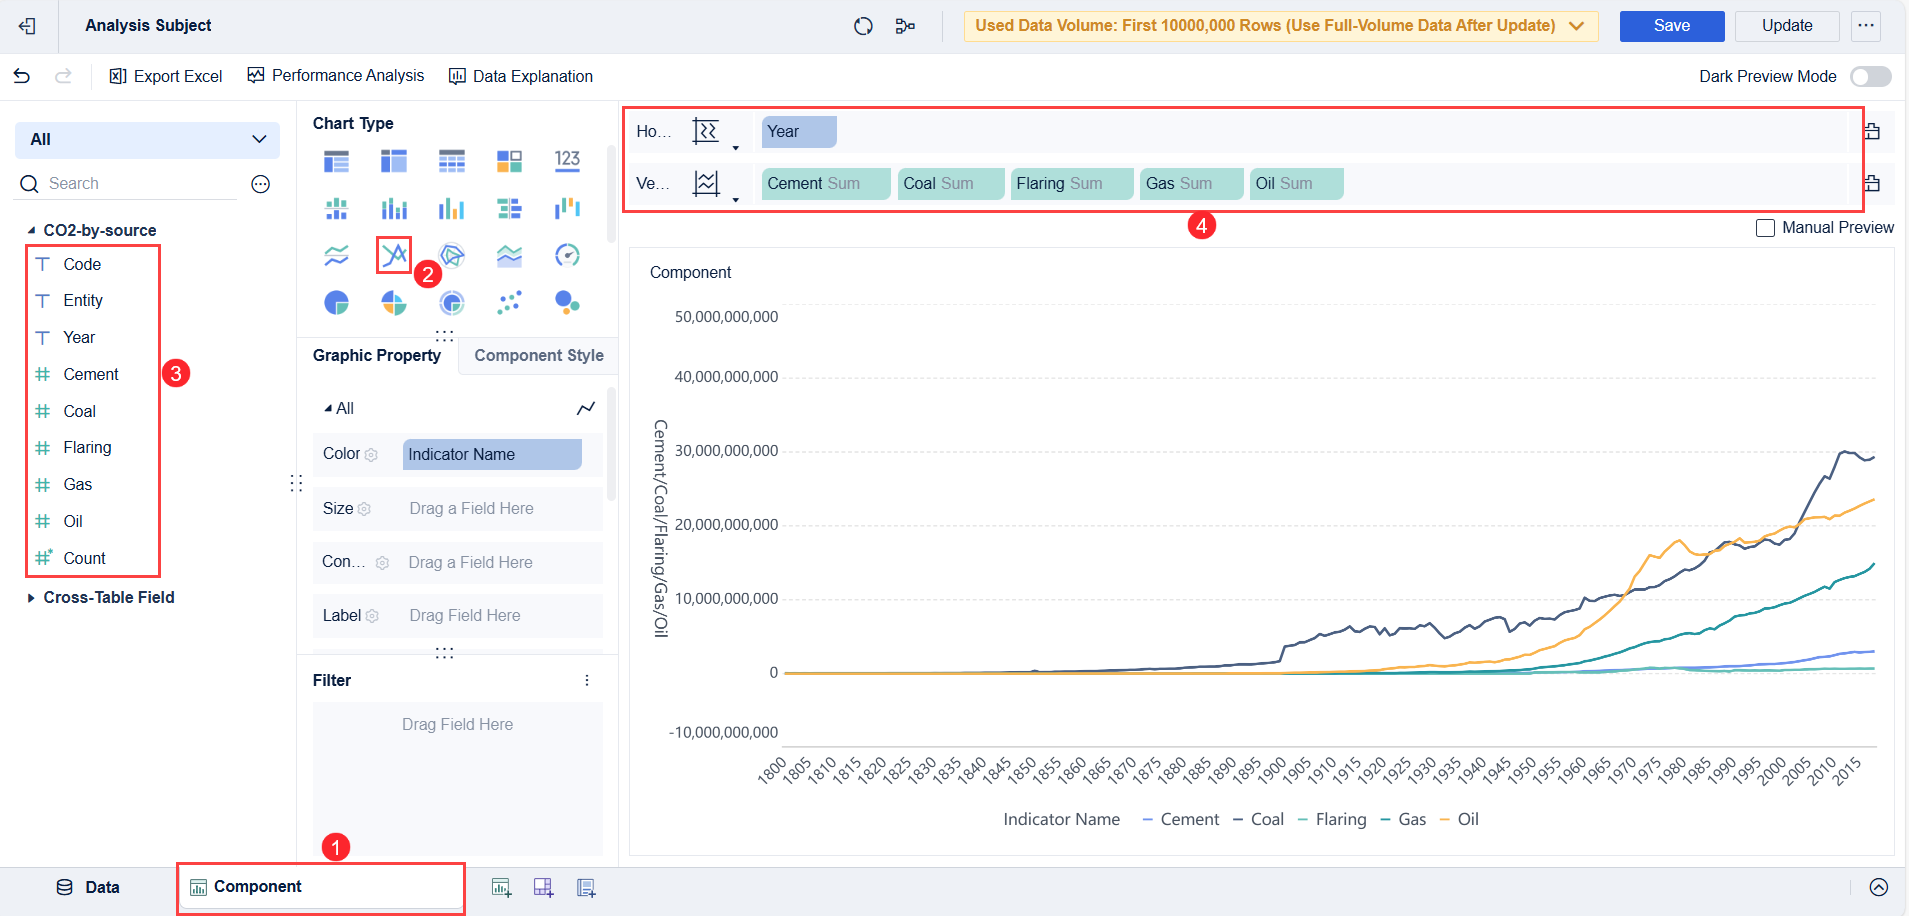Viewport: 1909px width, 916px height.
Task: Toggle Dark Preview Mode switch
Action: click(1870, 77)
